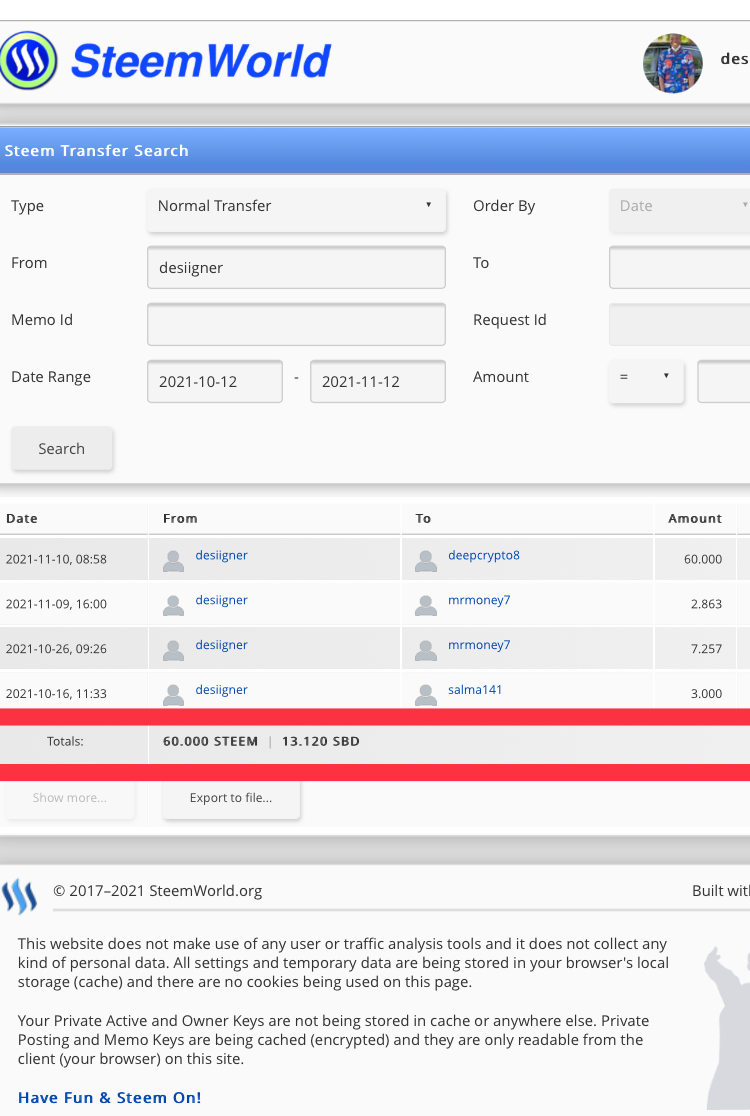750x1116 pixels.
Task: Select the end date 2021-11-12 field
Action: pos(378,381)
